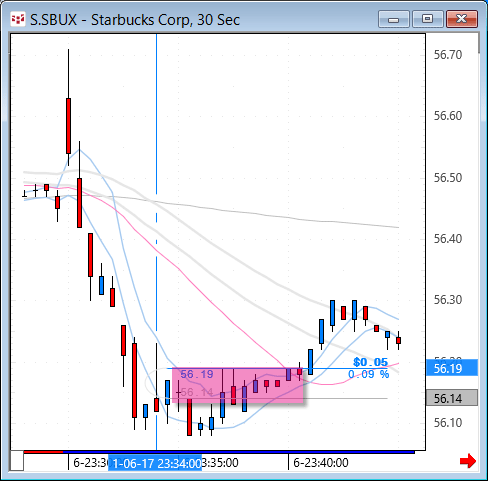Click the $0.05 measurement label
The width and height of the screenshot is (488, 481).
(370, 362)
